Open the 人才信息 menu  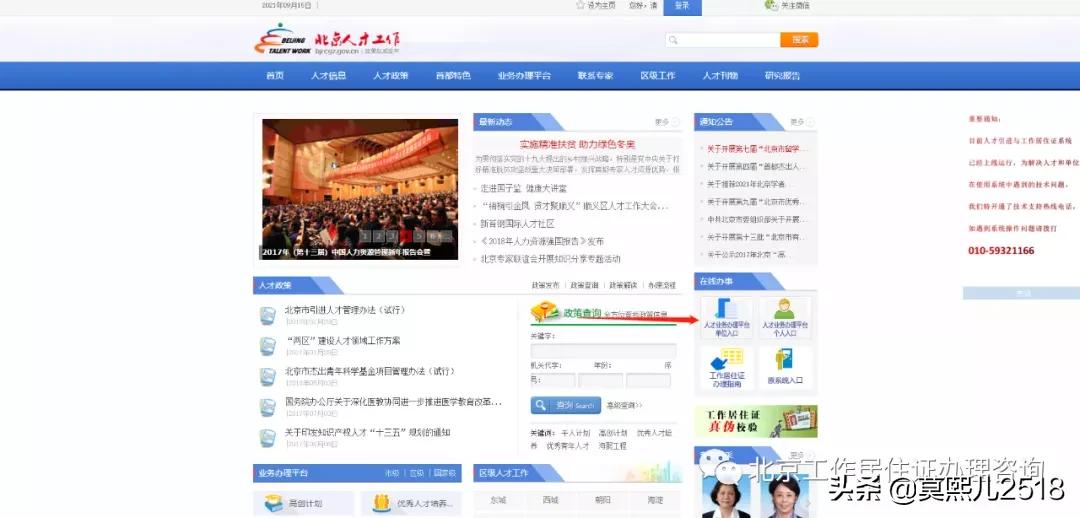329,76
